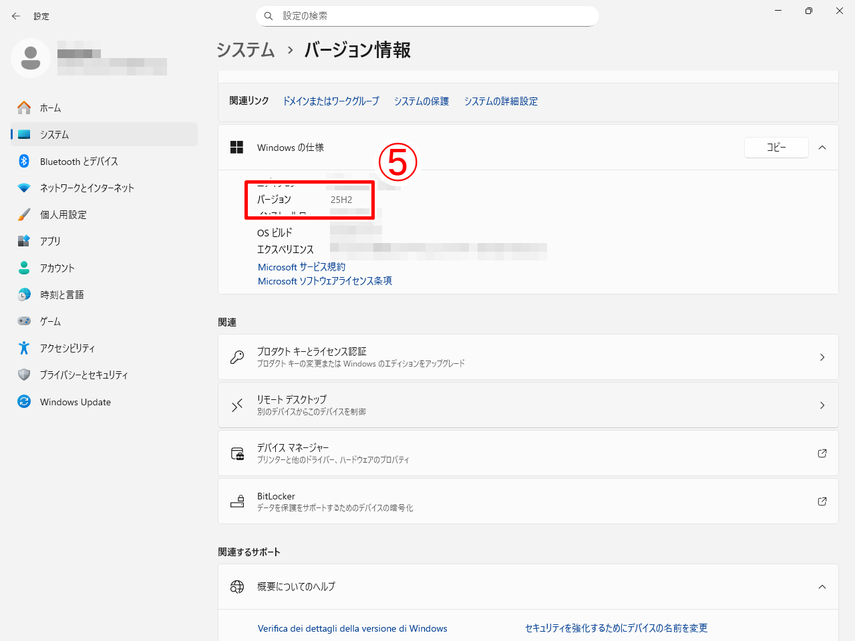Click the OS ビルド label
Viewport: 855px width, 641px height.
[274, 233]
